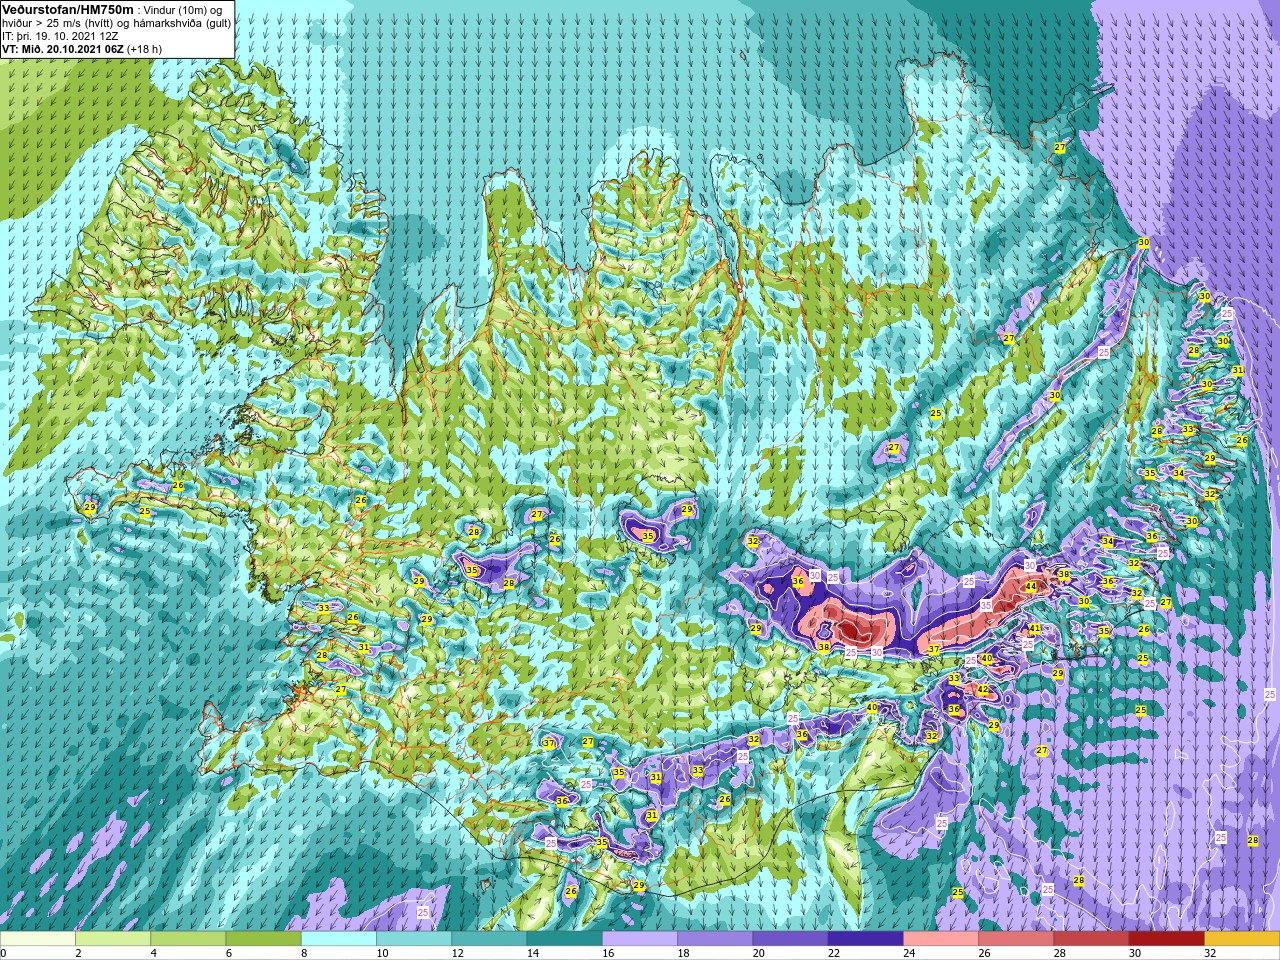Click the yellow '41' max gust label
The width and height of the screenshot is (1280, 960).
click(1035, 629)
